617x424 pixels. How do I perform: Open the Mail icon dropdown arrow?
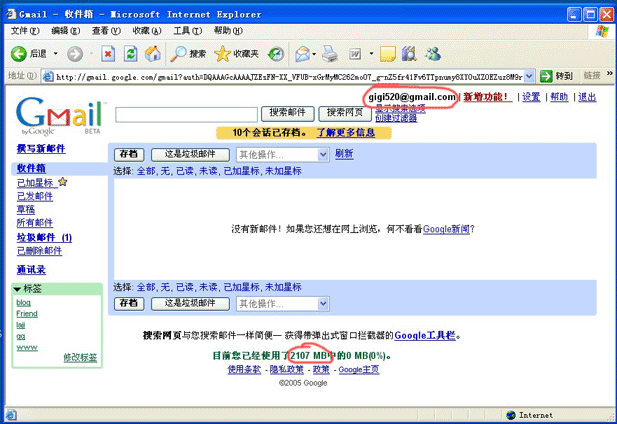pos(314,54)
